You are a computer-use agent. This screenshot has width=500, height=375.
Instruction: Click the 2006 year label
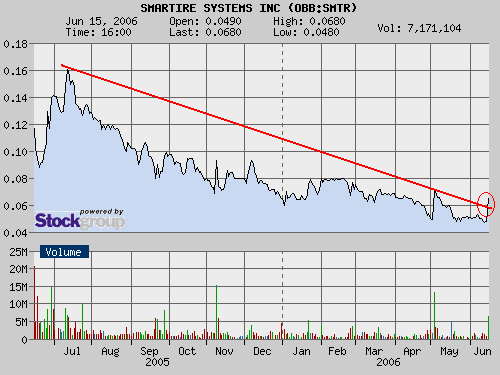tap(388, 362)
